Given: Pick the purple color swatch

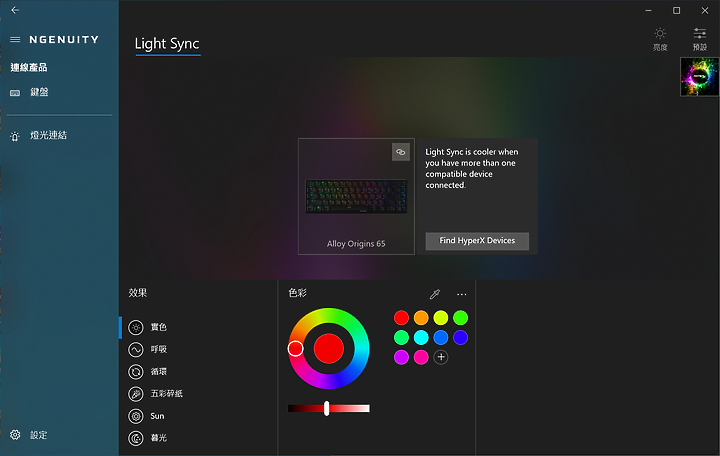Looking at the screenshot, I should tap(401, 357).
